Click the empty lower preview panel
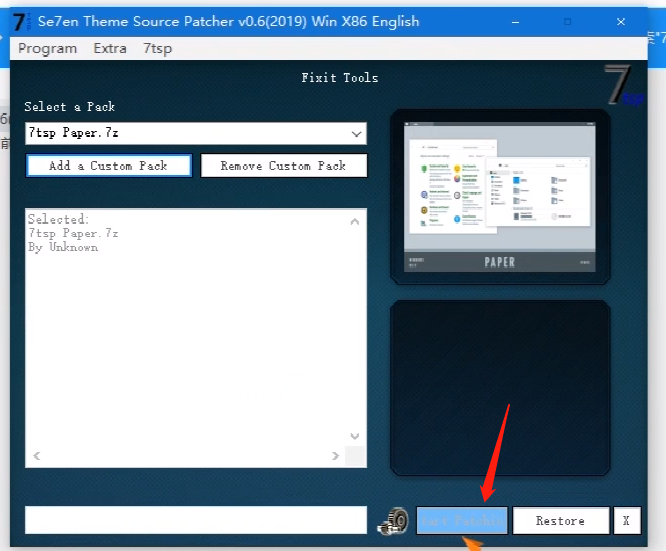This screenshot has height=551, width=666. (500, 388)
